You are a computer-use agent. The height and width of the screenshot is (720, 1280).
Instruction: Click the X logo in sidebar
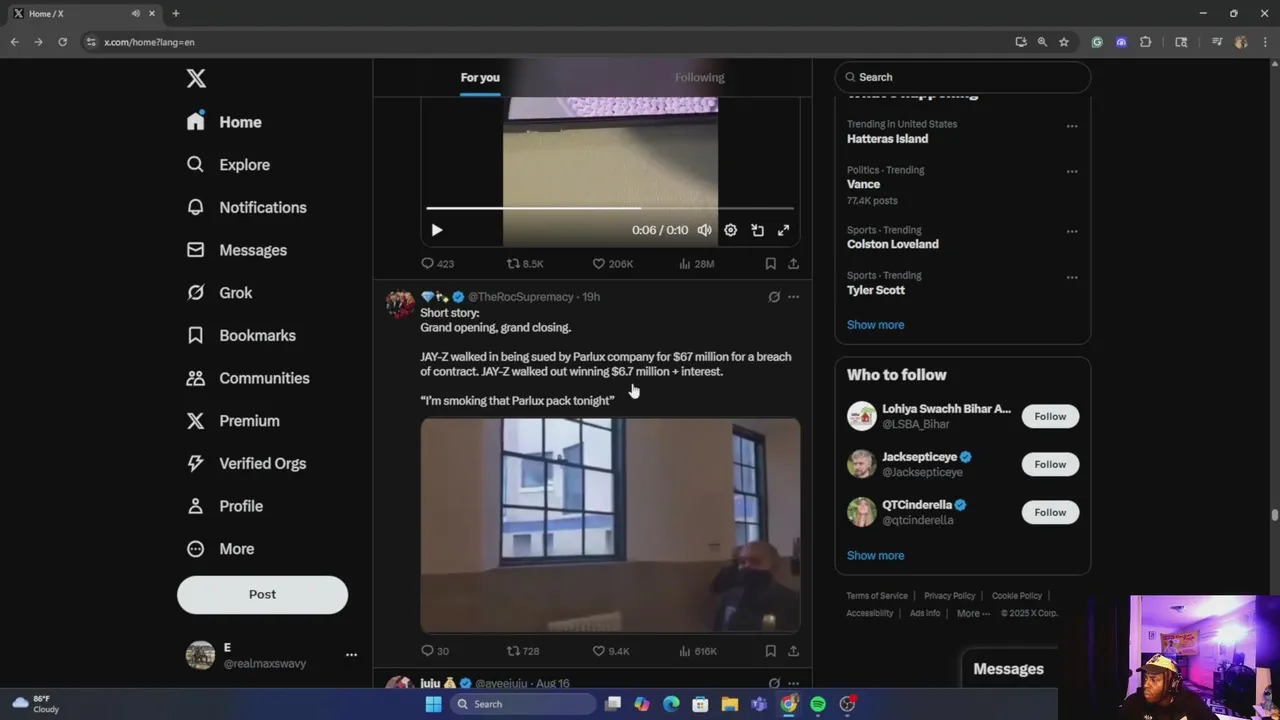196,79
